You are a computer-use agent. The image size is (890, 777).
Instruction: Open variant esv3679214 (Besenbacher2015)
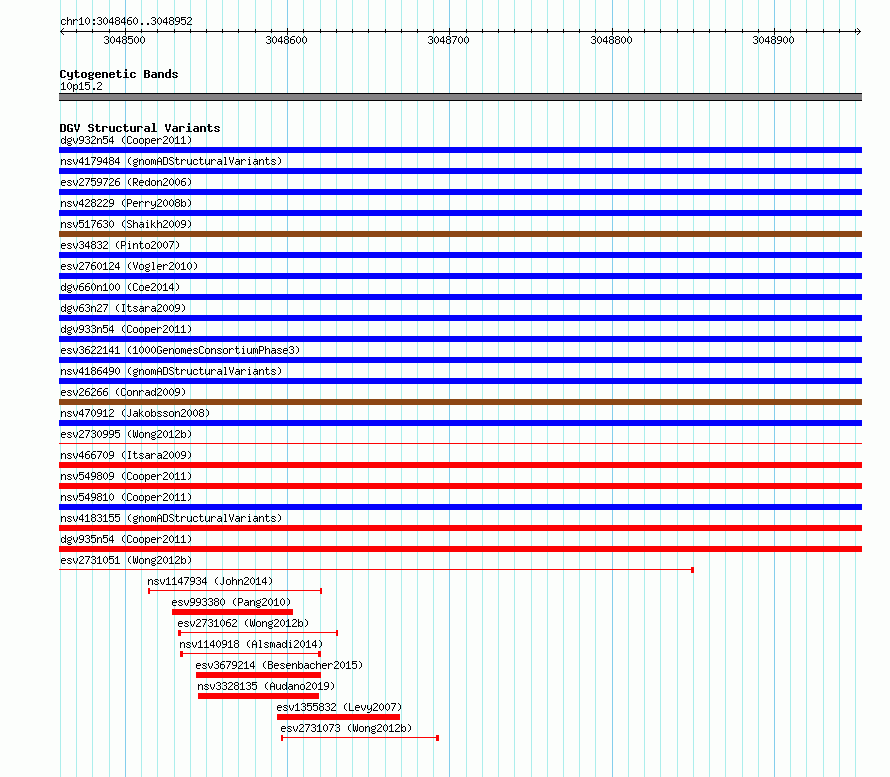click(279, 665)
